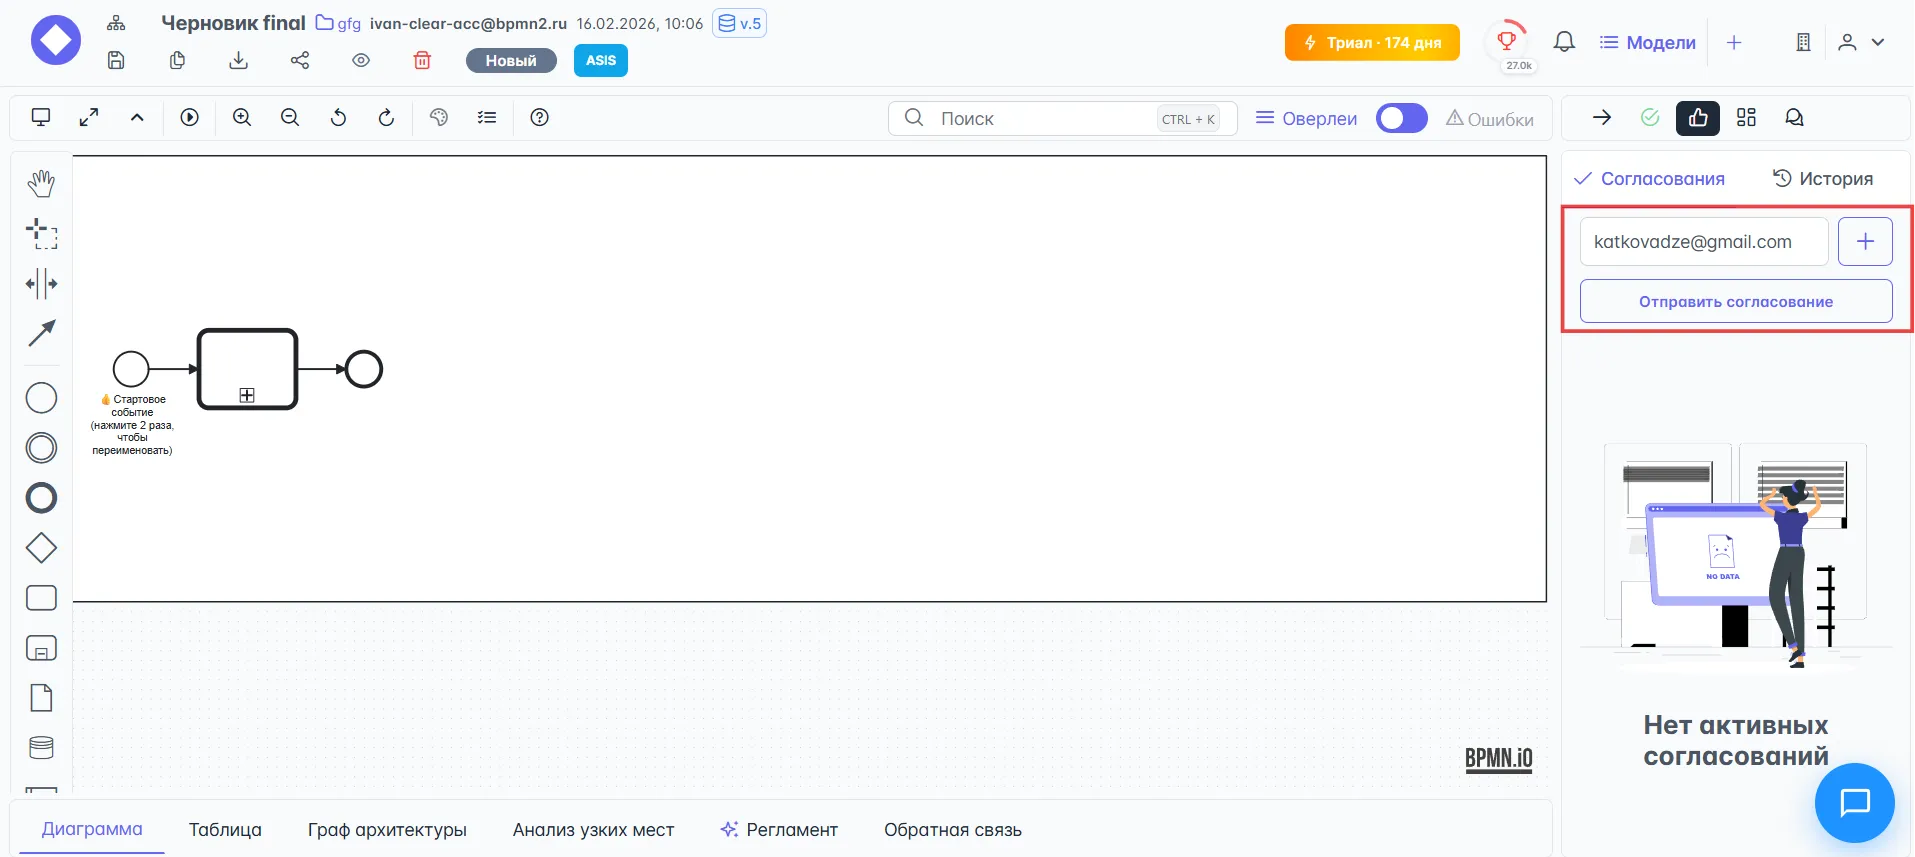
Task: Open the История tab
Action: (x=1823, y=179)
